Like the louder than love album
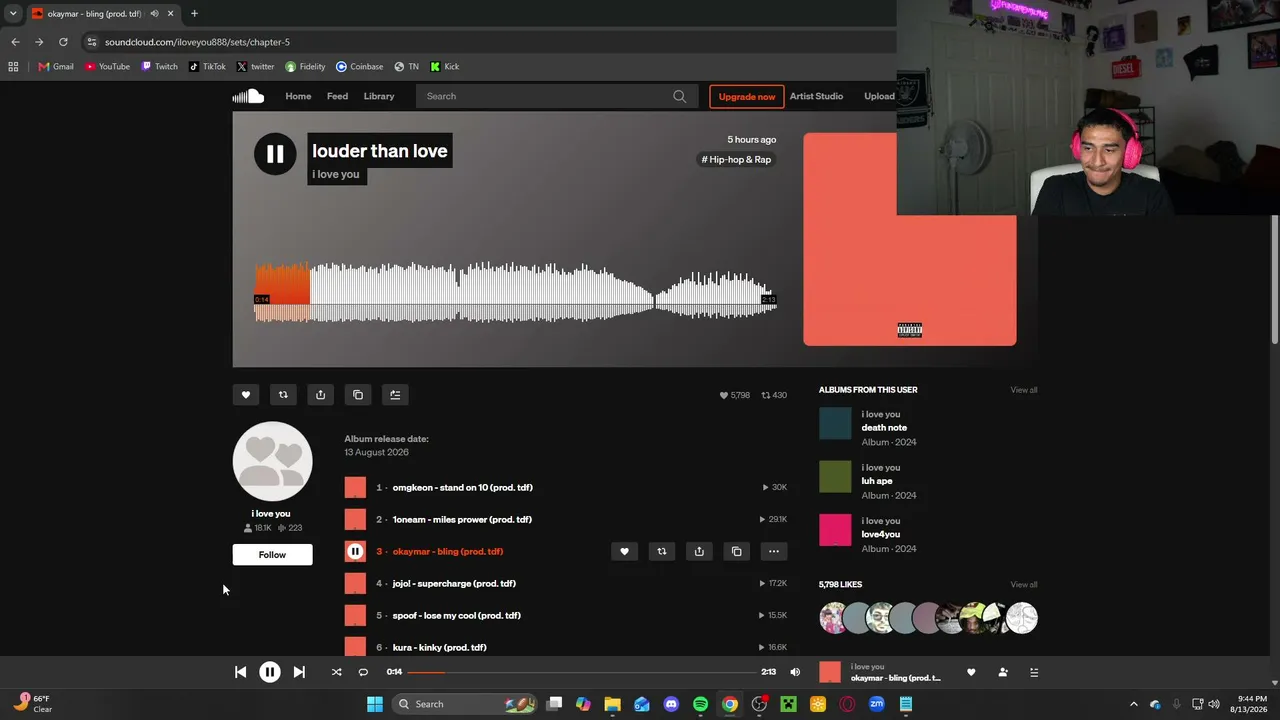Image resolution: width=1280 pixels, height=720 pixels. [x=246, y=395]
